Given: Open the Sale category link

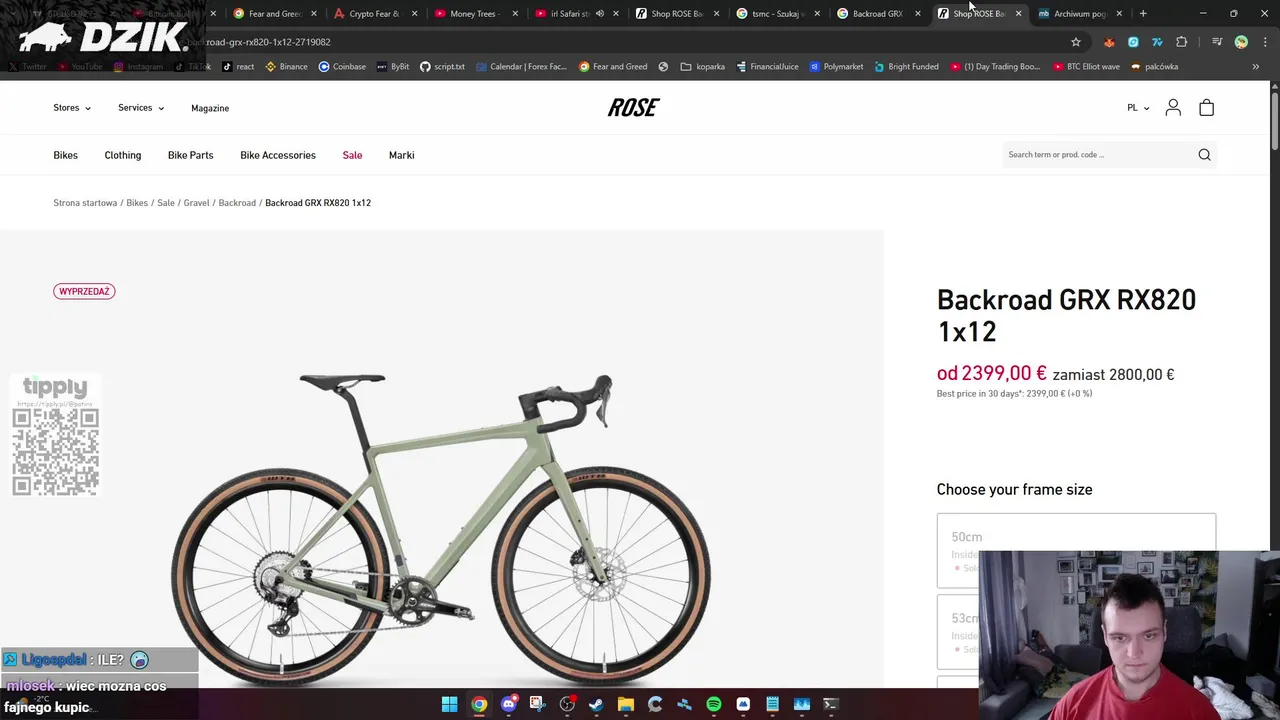Looking at the screenshot, I should coord(352,155).
